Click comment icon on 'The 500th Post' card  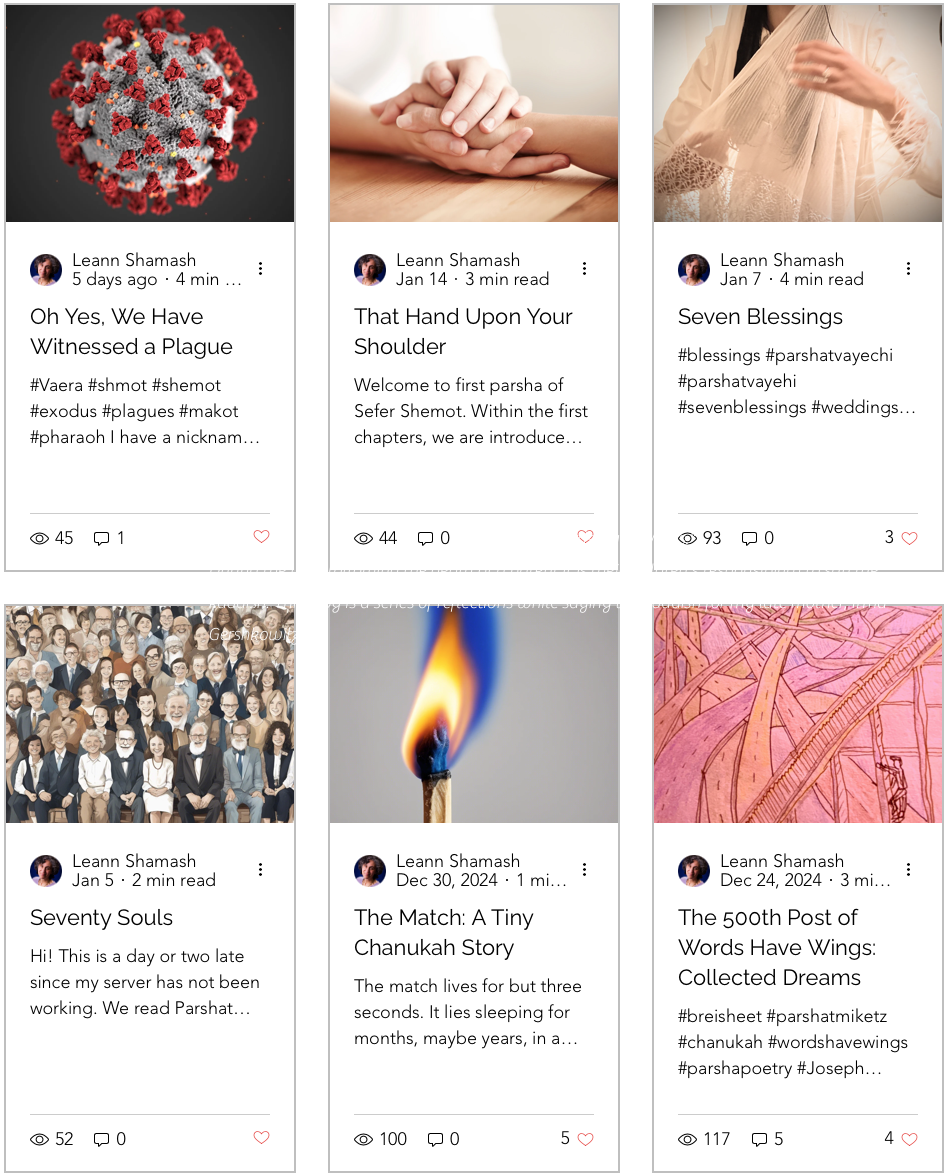pos(759,1139)
